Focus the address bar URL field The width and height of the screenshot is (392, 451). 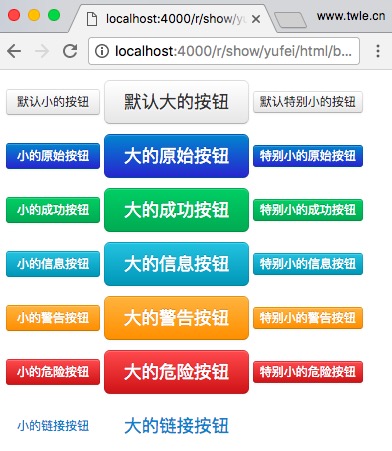tap(224, 51)
